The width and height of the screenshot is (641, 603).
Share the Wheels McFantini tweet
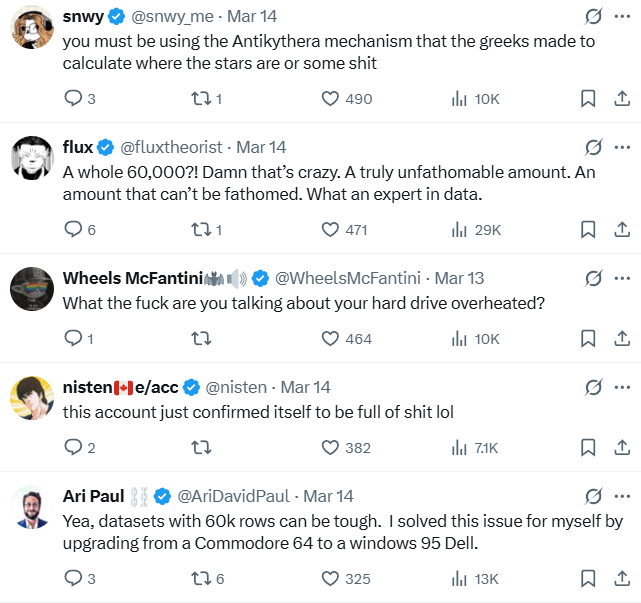(620, 339)
